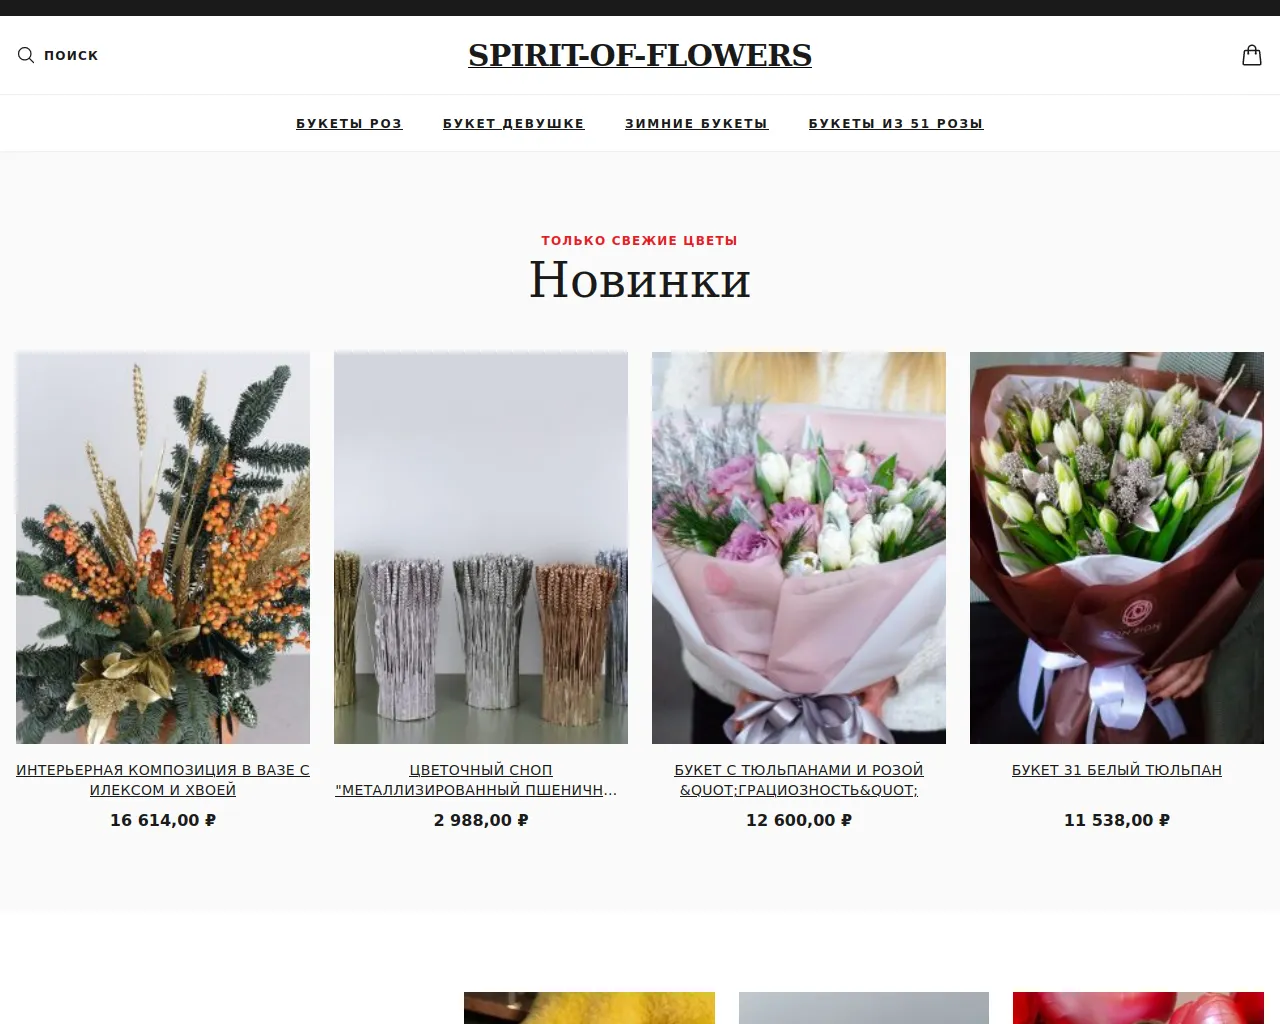This screenshot has width=1280, height=1024.
Task: Open the metallic wheat sheaf photo
Action: pos(481,548)
